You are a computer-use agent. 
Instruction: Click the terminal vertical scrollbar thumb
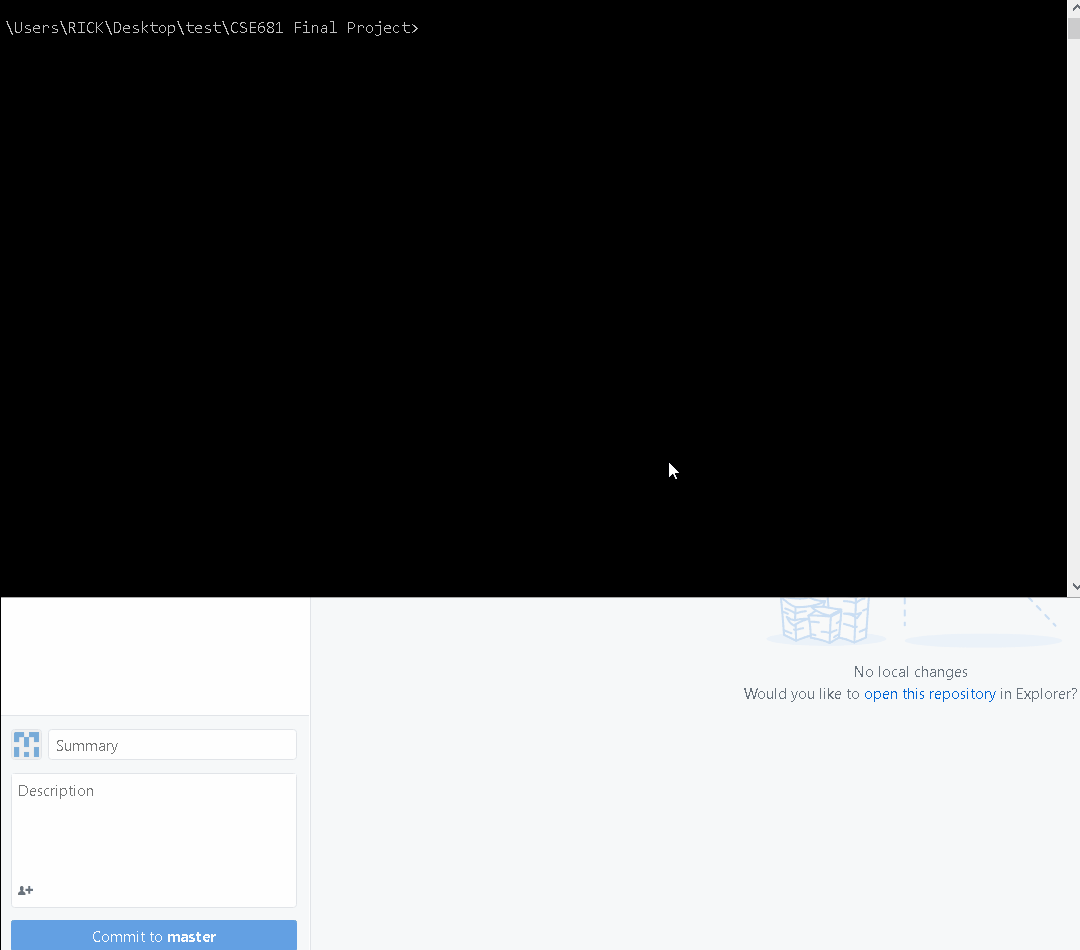[1074, 28]
